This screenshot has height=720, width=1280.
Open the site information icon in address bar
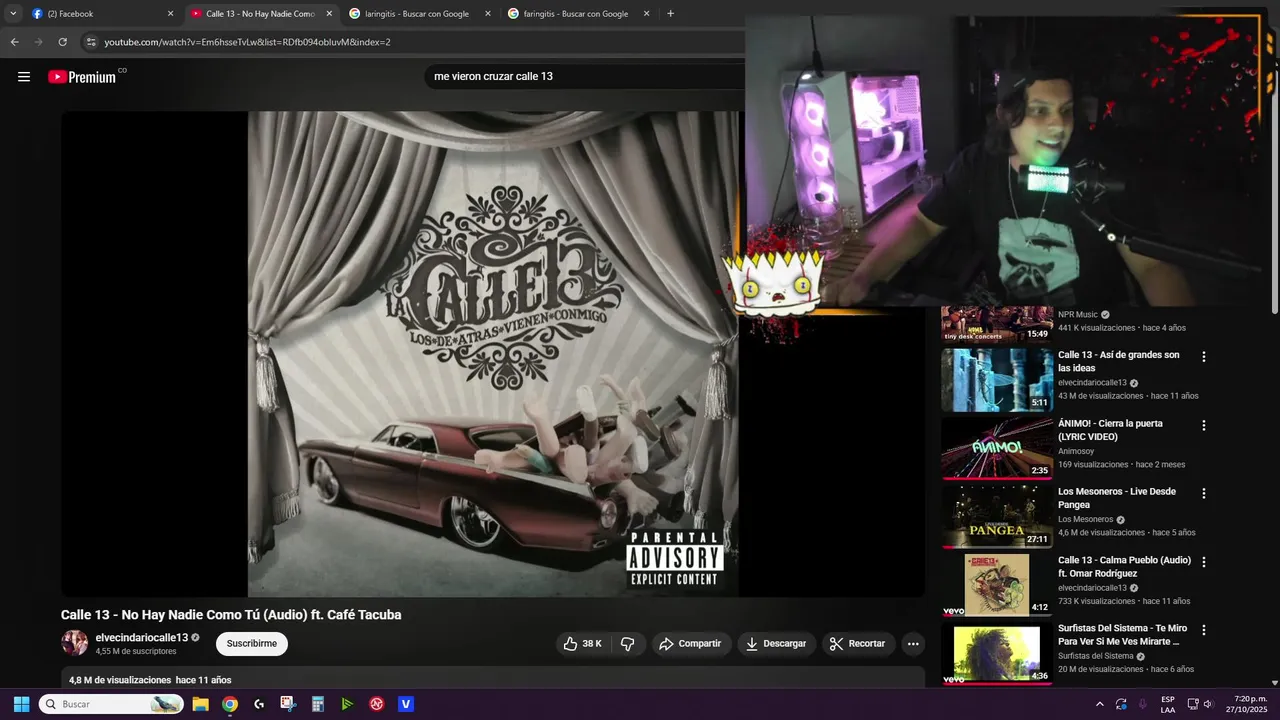click(91, 42)
